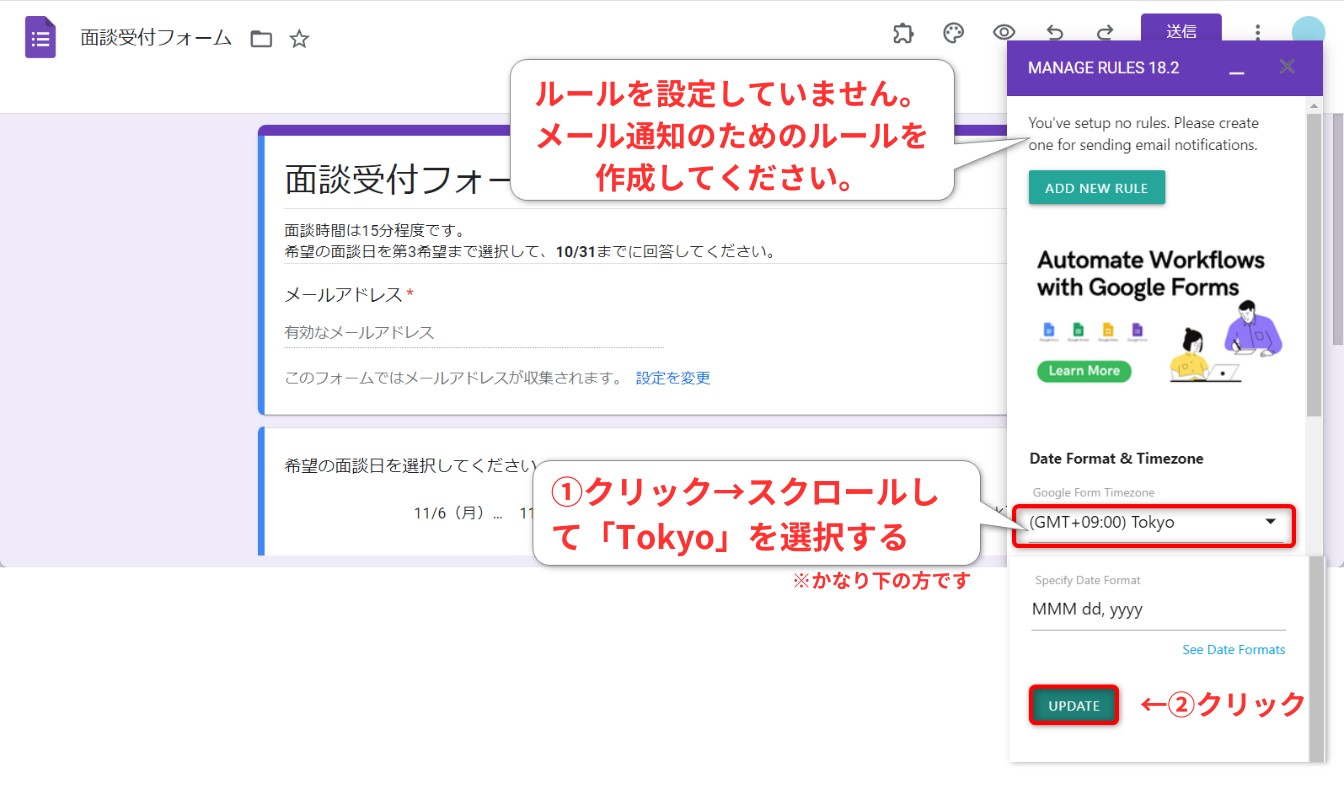The image size is (1344, 800).
Task: Star the 面談受付フォーム form
Action: (299, 39)
